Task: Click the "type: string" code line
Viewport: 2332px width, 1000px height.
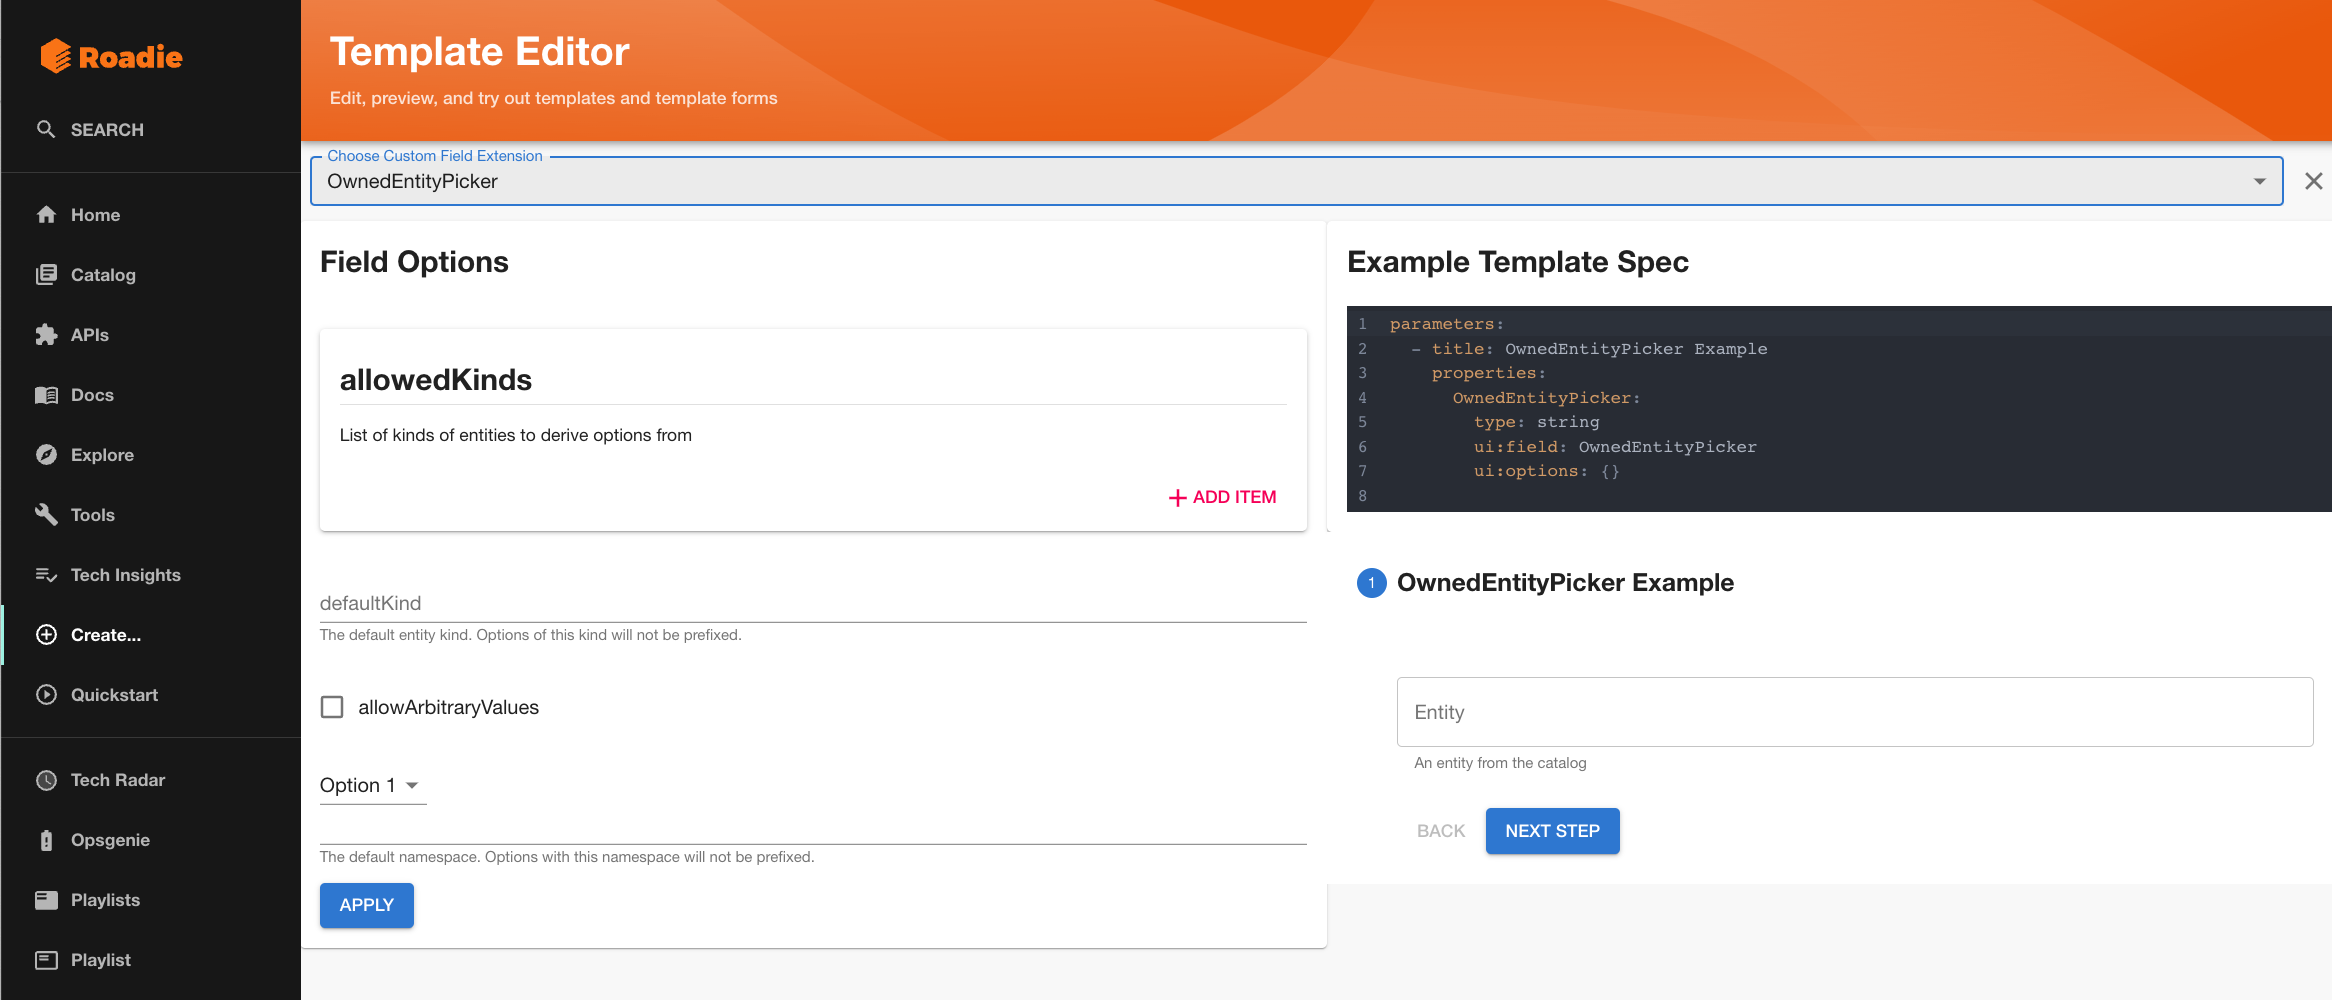Action: (x=1536, y=422)
